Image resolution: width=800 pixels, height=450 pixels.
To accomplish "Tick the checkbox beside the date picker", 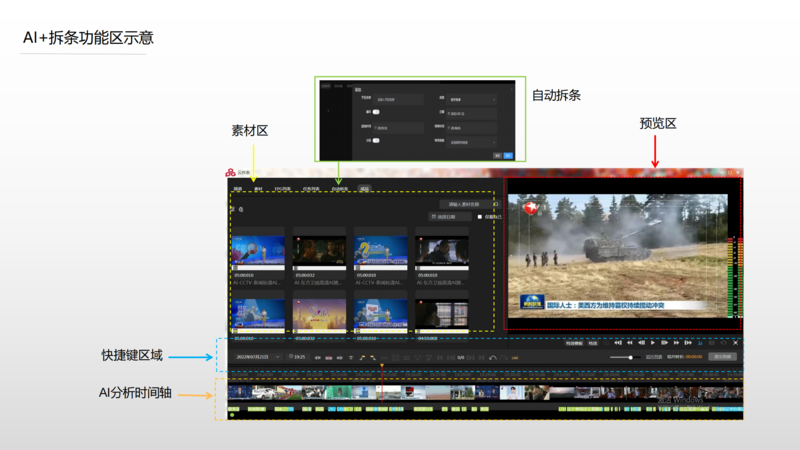I will pos(480,216).
